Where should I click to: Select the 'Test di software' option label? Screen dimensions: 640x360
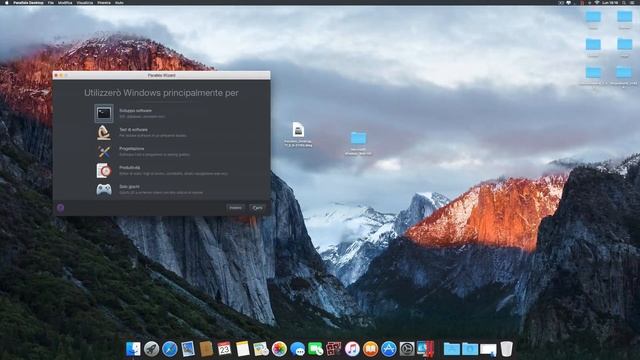(133, 130)
